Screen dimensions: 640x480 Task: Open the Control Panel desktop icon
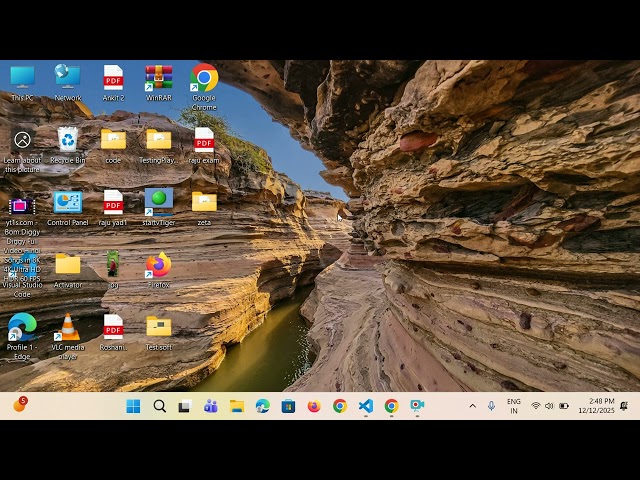click(68, 203)
